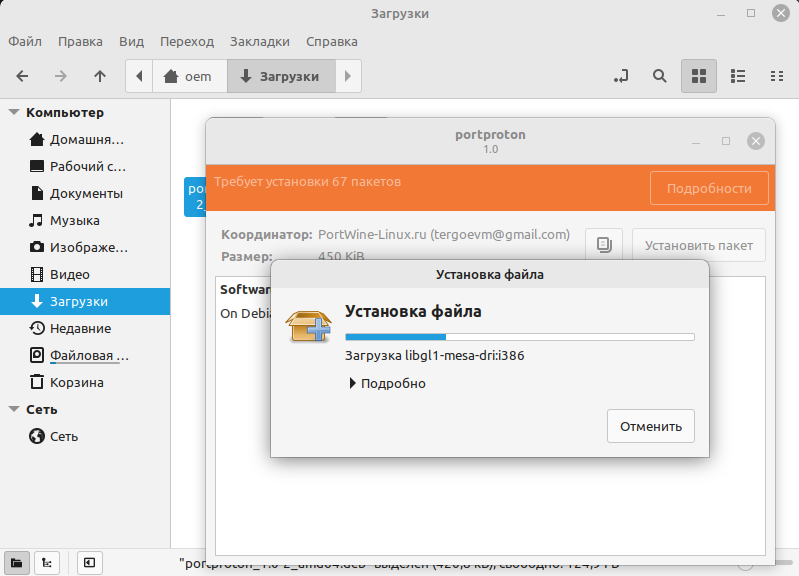Select Загрузки in sidebar
The height and width of the screenshot is (576, 799).
click(85, 301)
